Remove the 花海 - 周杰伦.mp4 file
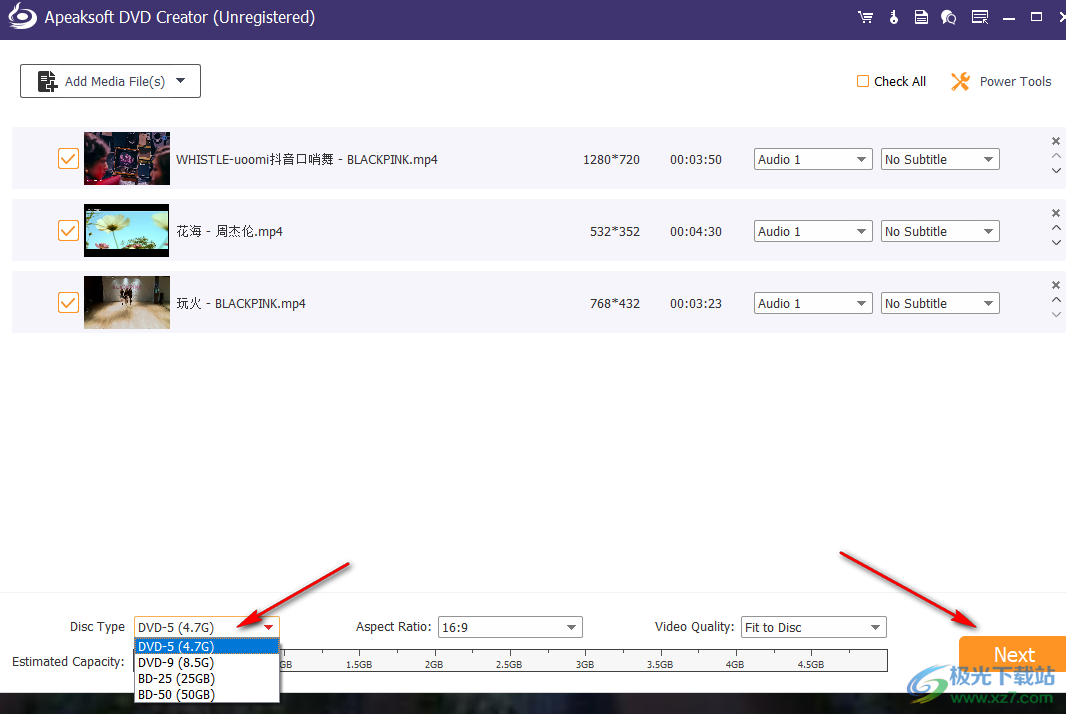The image size is (1066, 714). tap(1056, 213)
